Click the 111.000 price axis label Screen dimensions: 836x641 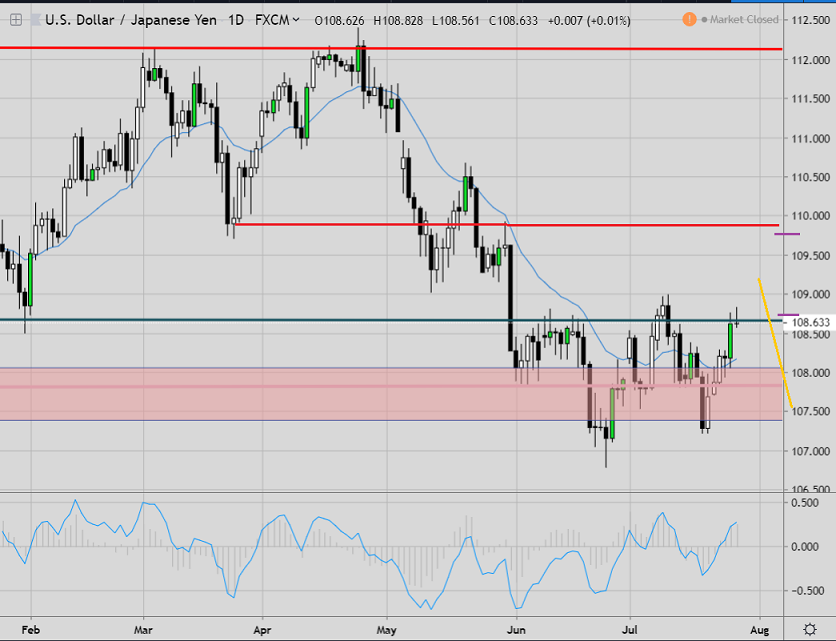pyautogui.click(x=810, y=139)
